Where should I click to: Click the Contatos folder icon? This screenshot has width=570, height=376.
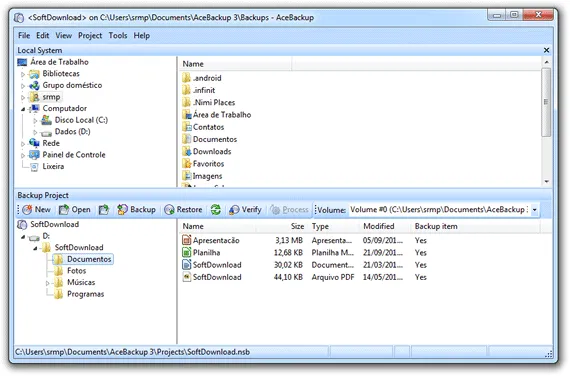[187, 127]
